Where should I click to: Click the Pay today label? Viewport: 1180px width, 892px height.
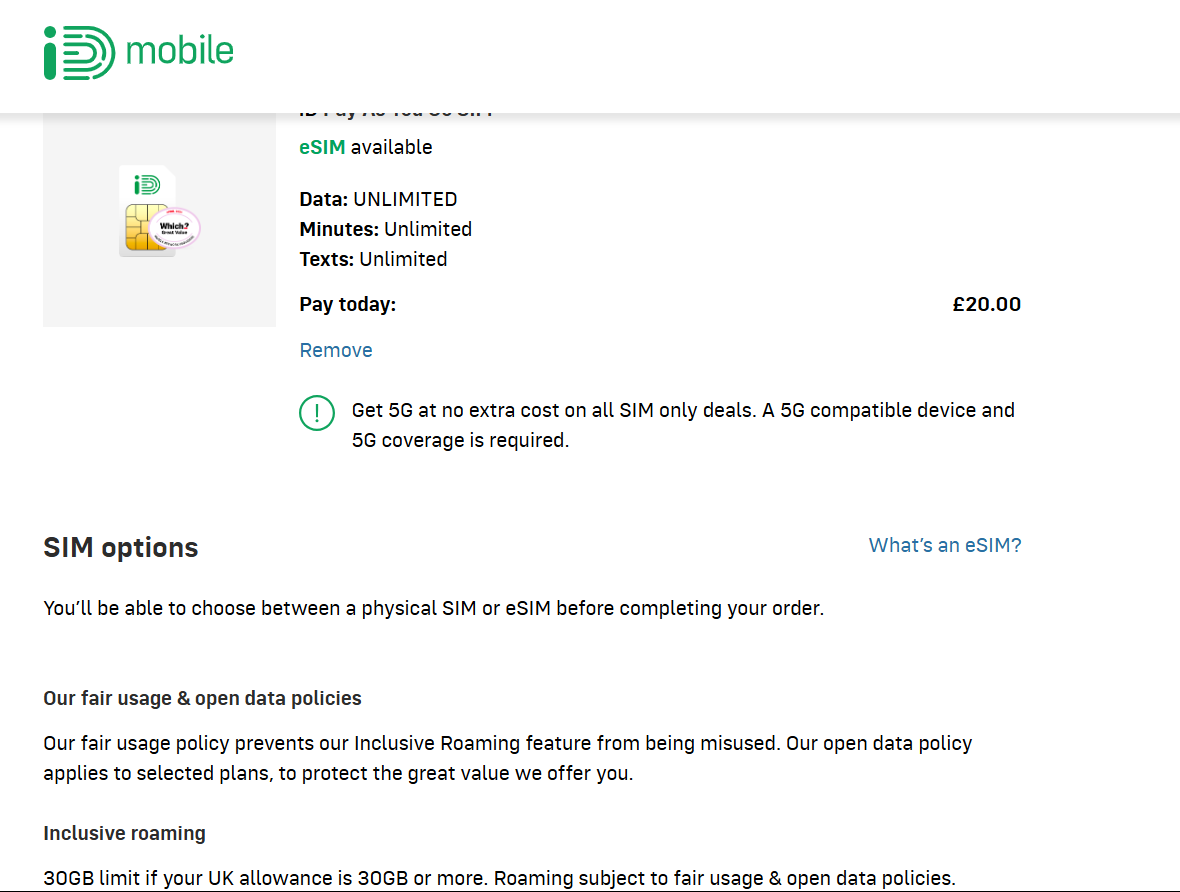(x=348, y=304)
